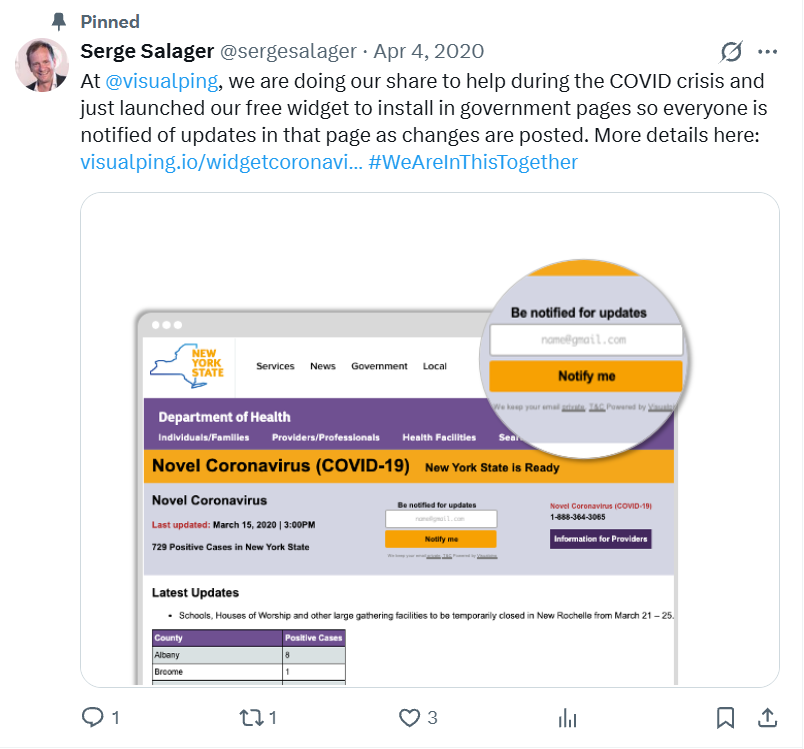The width and height of the screenshot is (804, 749).
Task: Click the orange Notify me button in the magnifier
Action: click(x=586, y=376)
